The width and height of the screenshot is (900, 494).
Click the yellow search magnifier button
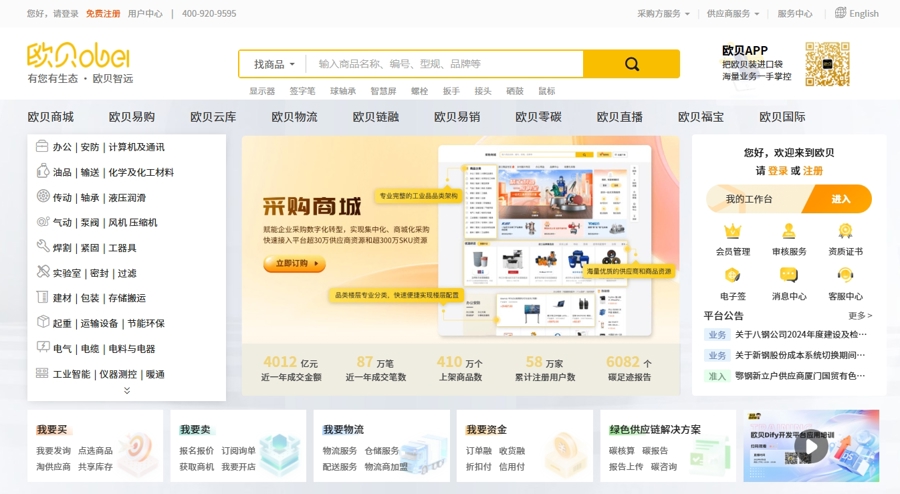coord(631,64)
